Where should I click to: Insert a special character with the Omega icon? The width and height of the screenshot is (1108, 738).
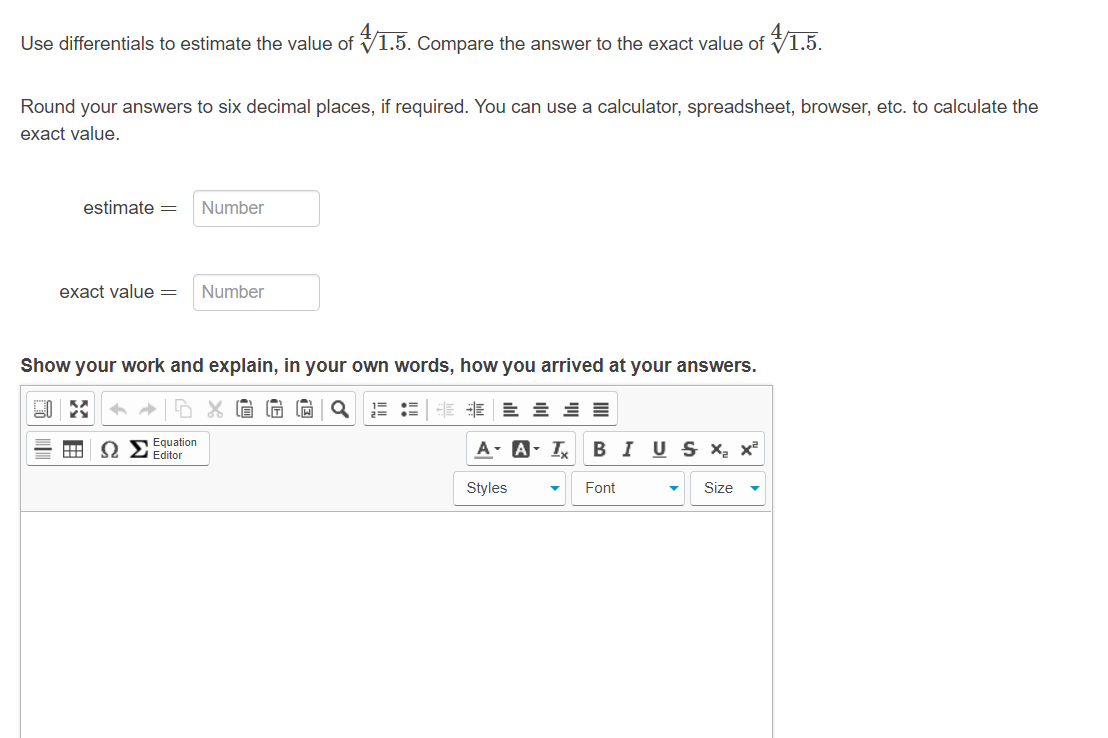pos(107,449)
